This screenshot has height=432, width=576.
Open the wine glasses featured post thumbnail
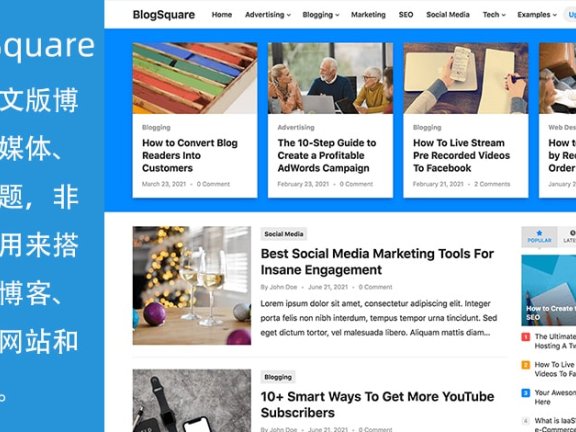click(192, 285)
